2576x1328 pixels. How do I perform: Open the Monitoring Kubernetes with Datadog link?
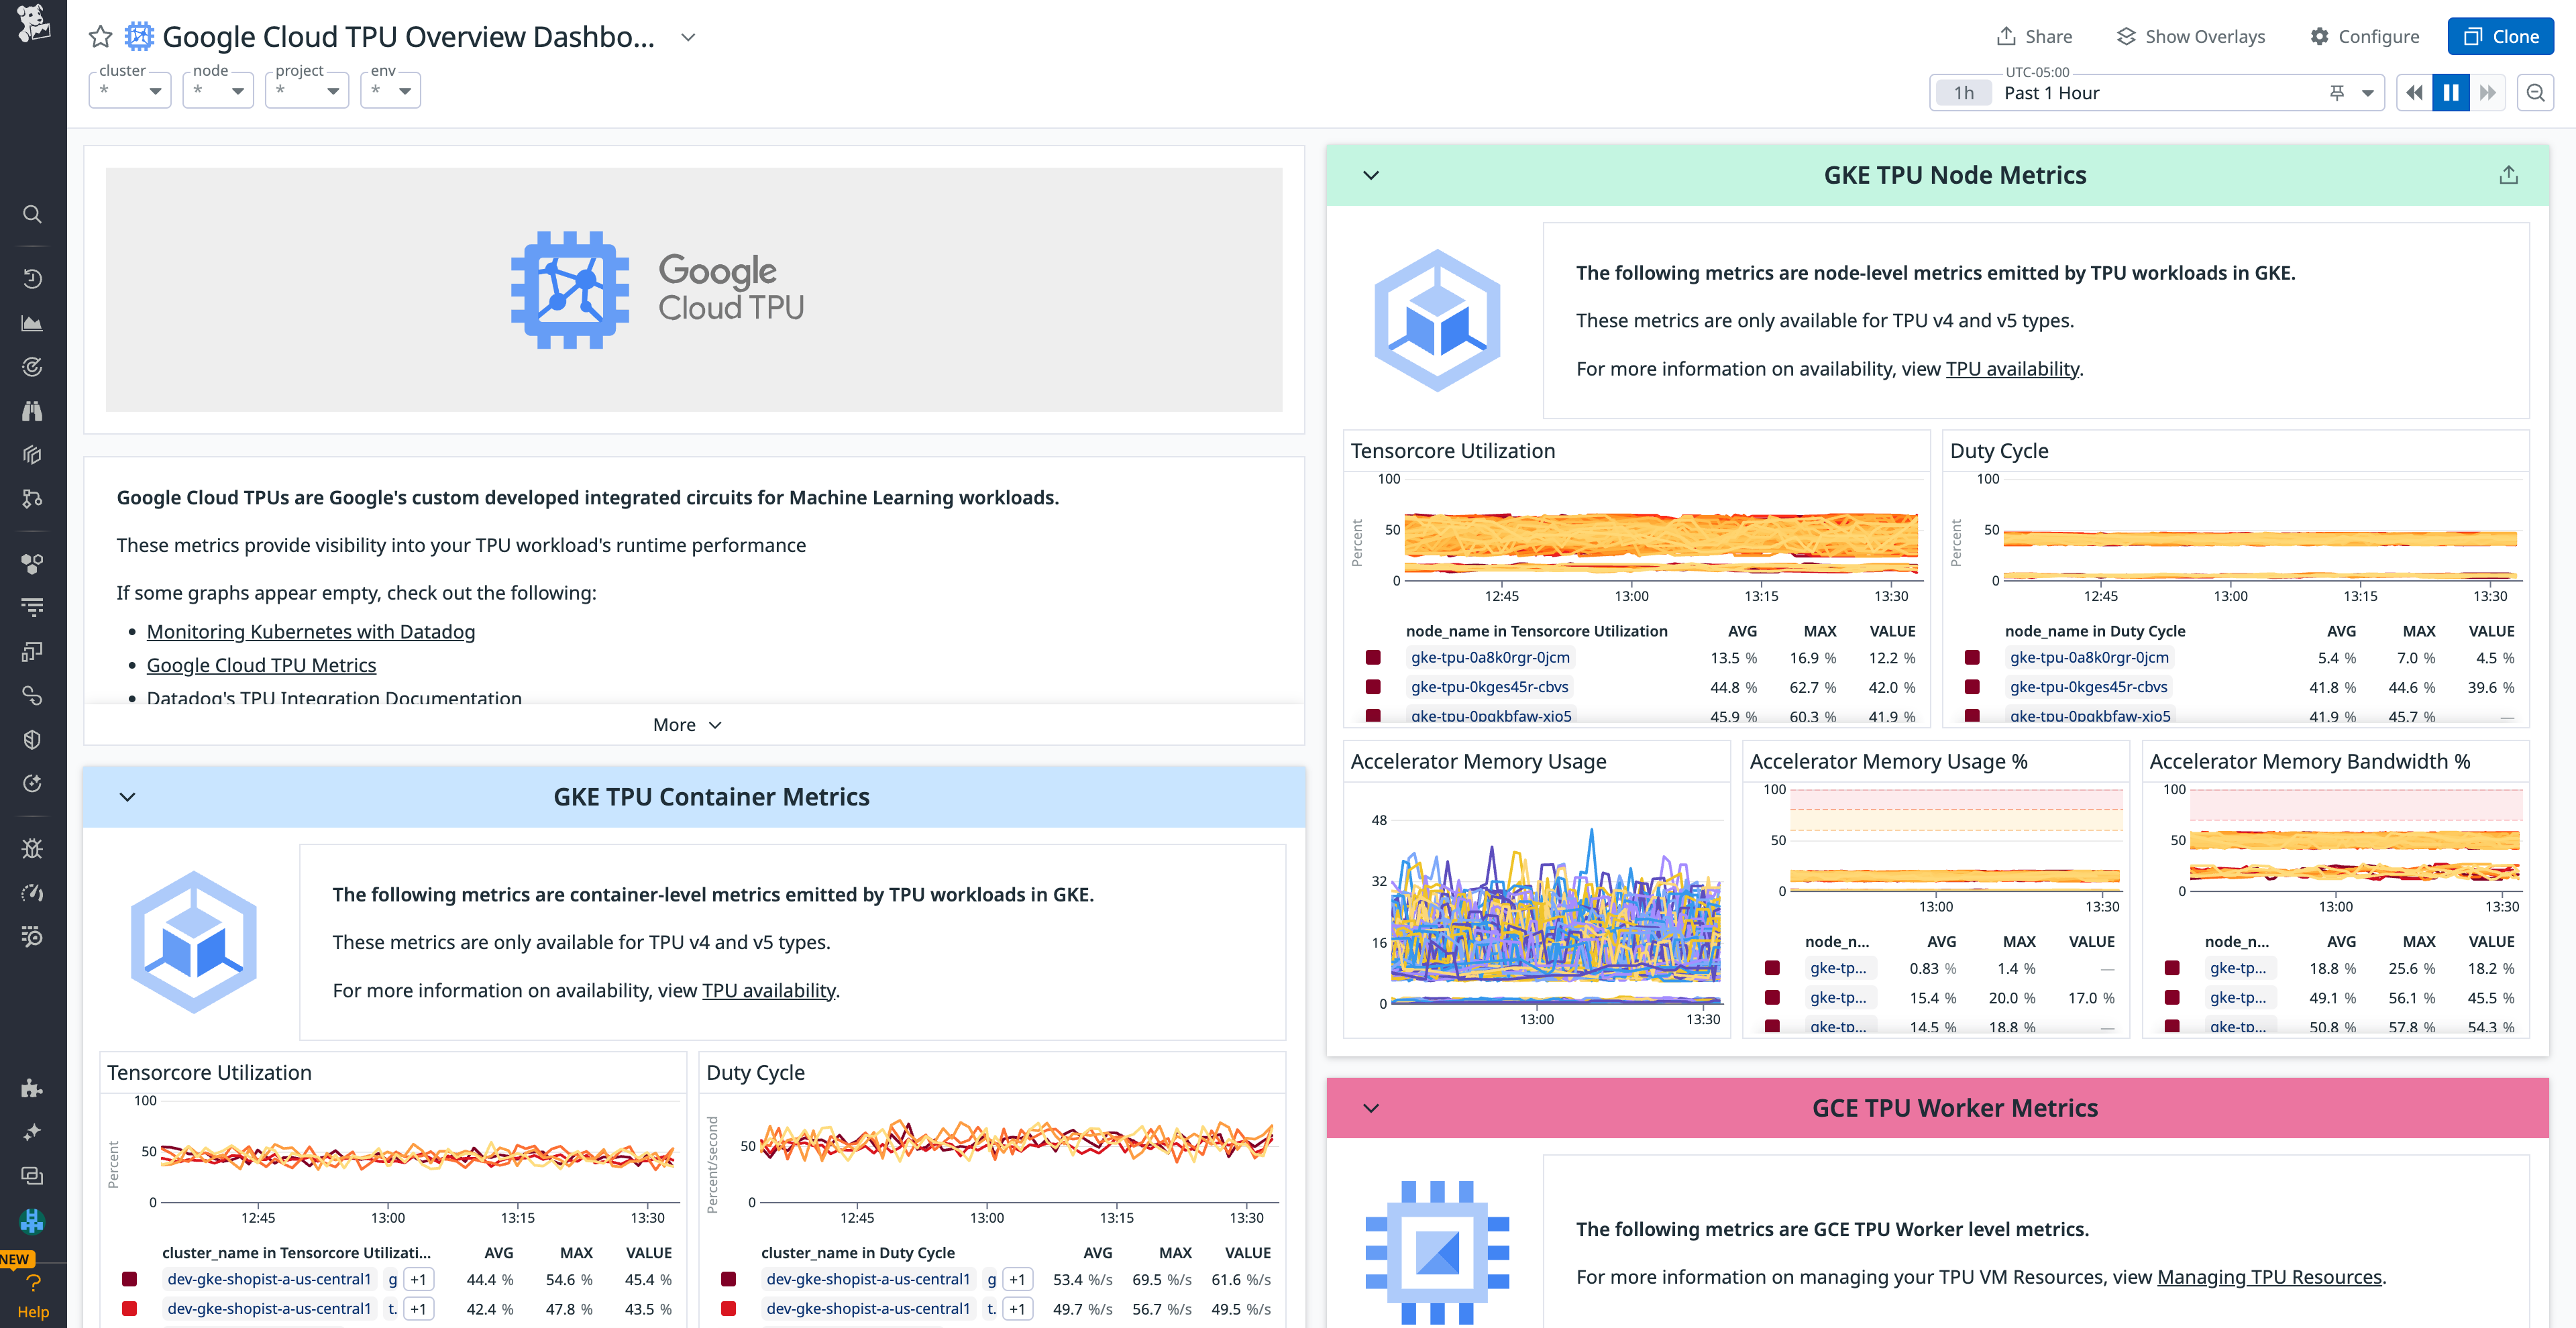point(310,631)
